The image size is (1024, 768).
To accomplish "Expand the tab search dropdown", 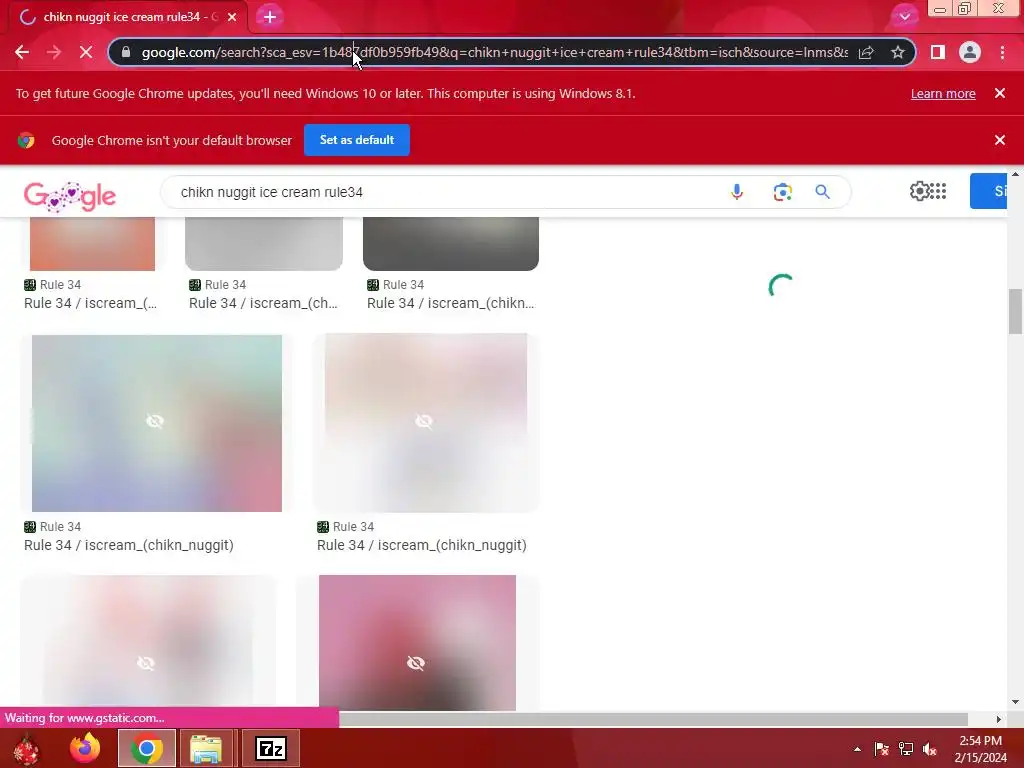I will click(x=904, y=17).
